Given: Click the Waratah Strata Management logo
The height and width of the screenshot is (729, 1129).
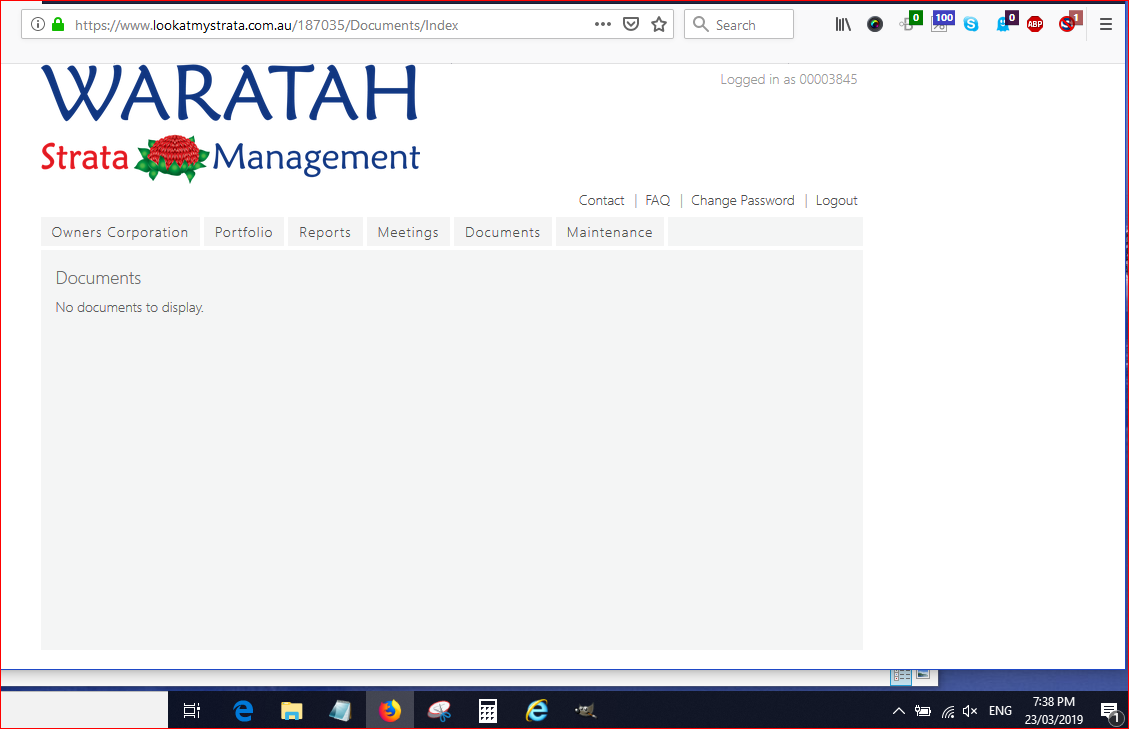Looking at the screenshot, I should (230, 123).
